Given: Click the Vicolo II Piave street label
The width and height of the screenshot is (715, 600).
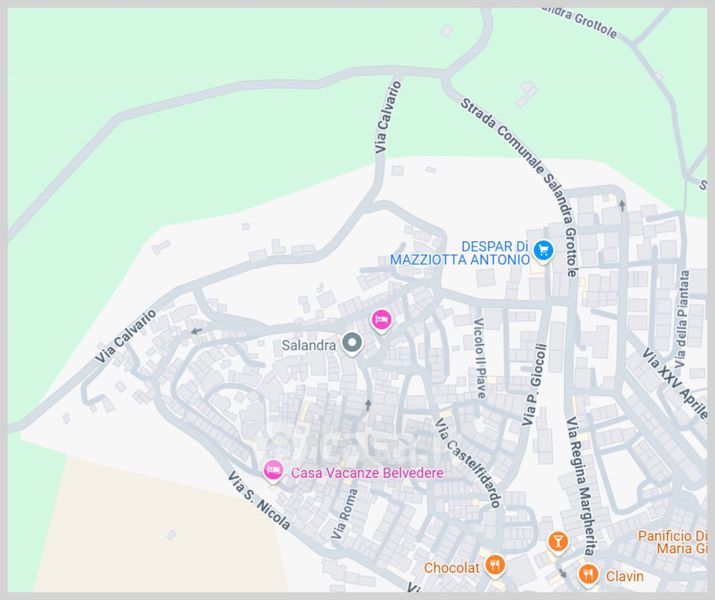Looking at the screenshot, I should 480,358.
